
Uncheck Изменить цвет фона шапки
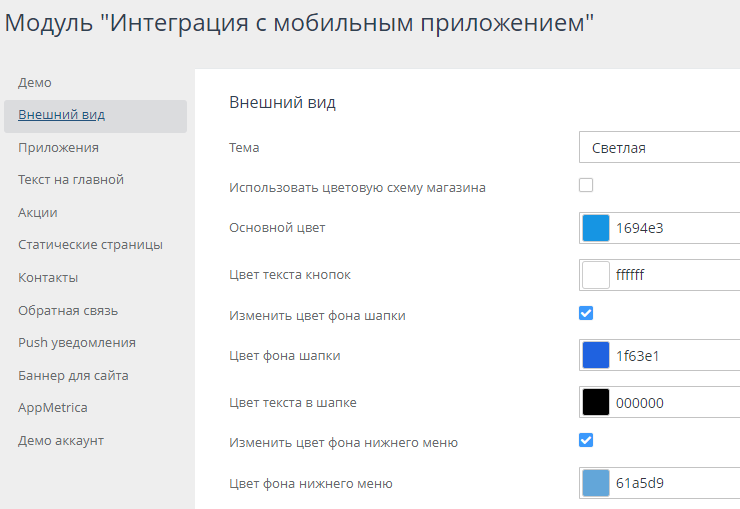point(586,313)
